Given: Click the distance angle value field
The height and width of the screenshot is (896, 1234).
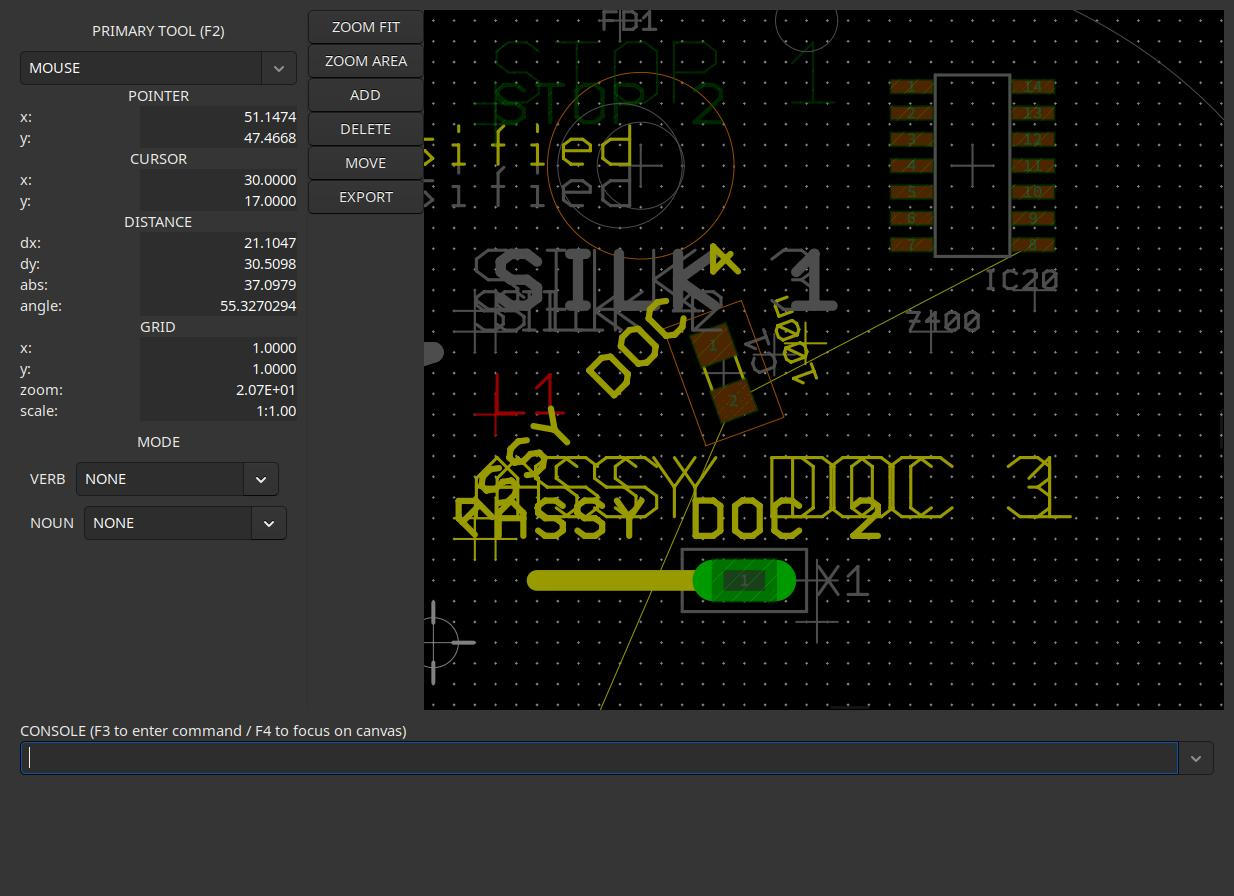Looking at the screenshot, I should pos(218,306).
